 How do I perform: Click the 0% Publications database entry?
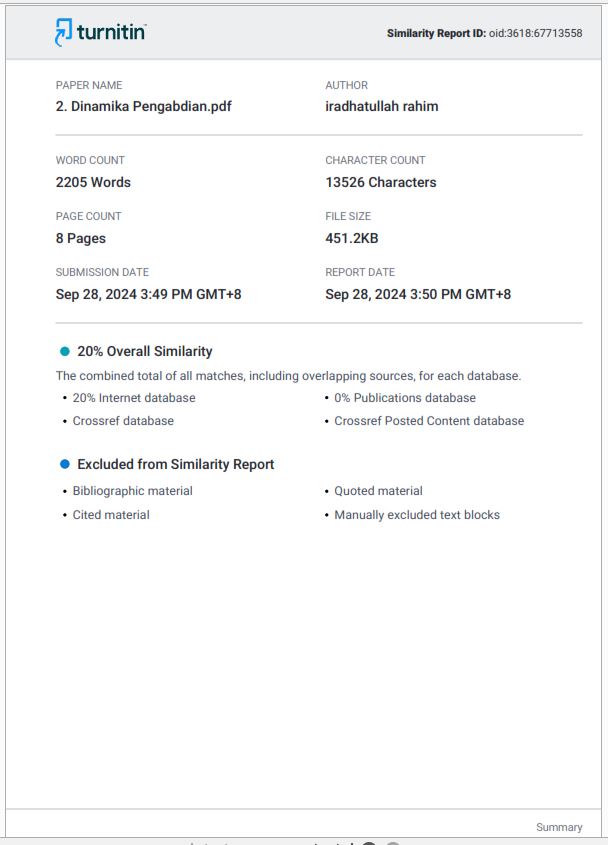point(405,398)
